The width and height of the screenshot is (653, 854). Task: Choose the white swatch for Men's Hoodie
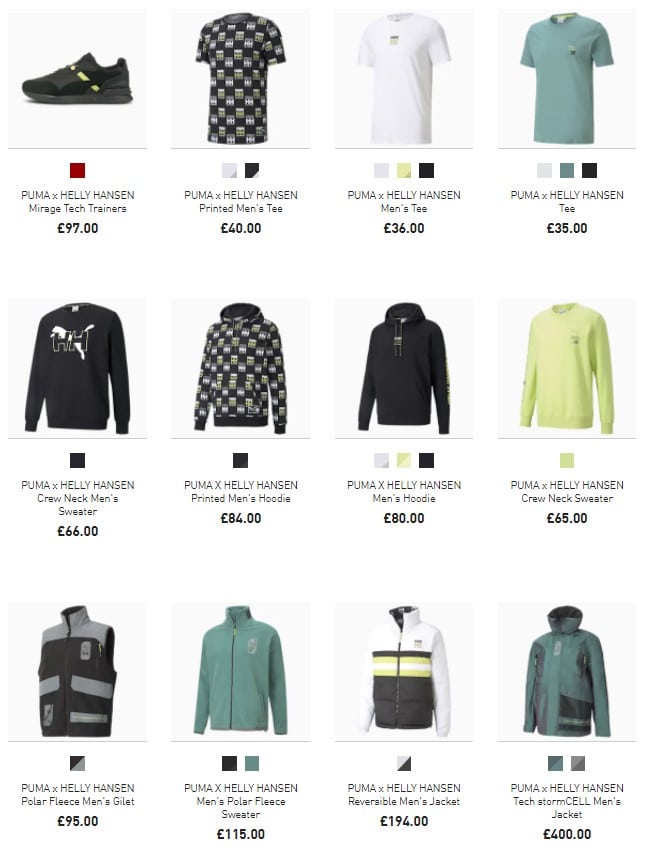coord(381,460)
